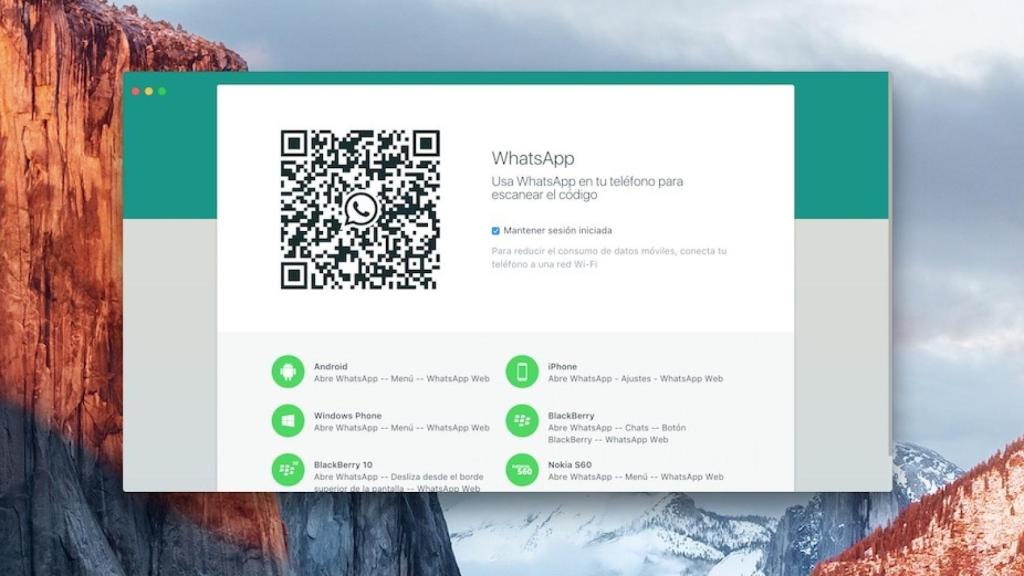Click the Nokia S60 heading label
Screen dimensions: 1024x576
click(x=569, y=464)
